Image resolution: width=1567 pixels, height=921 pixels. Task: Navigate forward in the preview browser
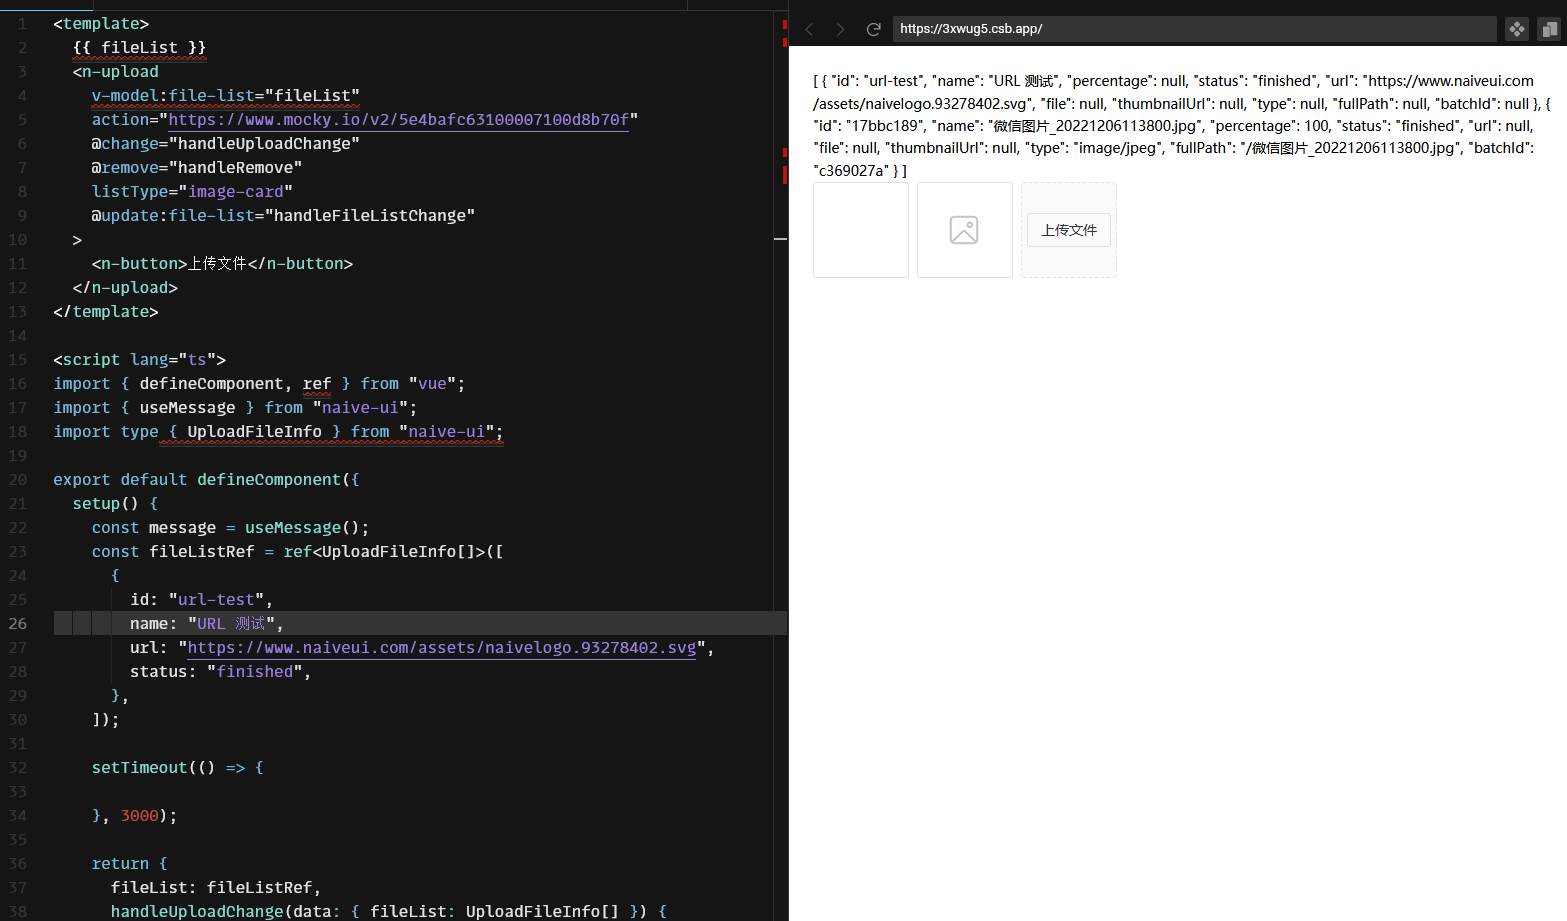(x=841, y=29)
